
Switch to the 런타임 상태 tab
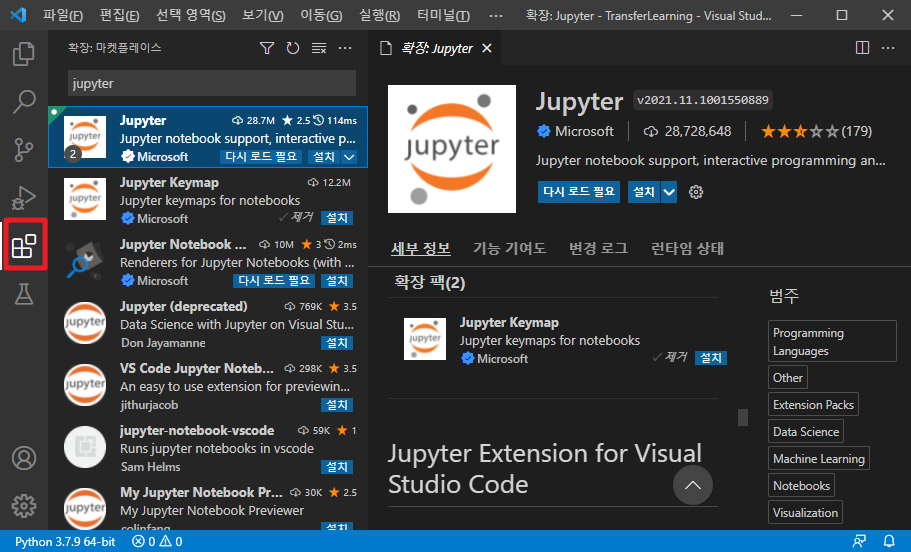(687, 249)
